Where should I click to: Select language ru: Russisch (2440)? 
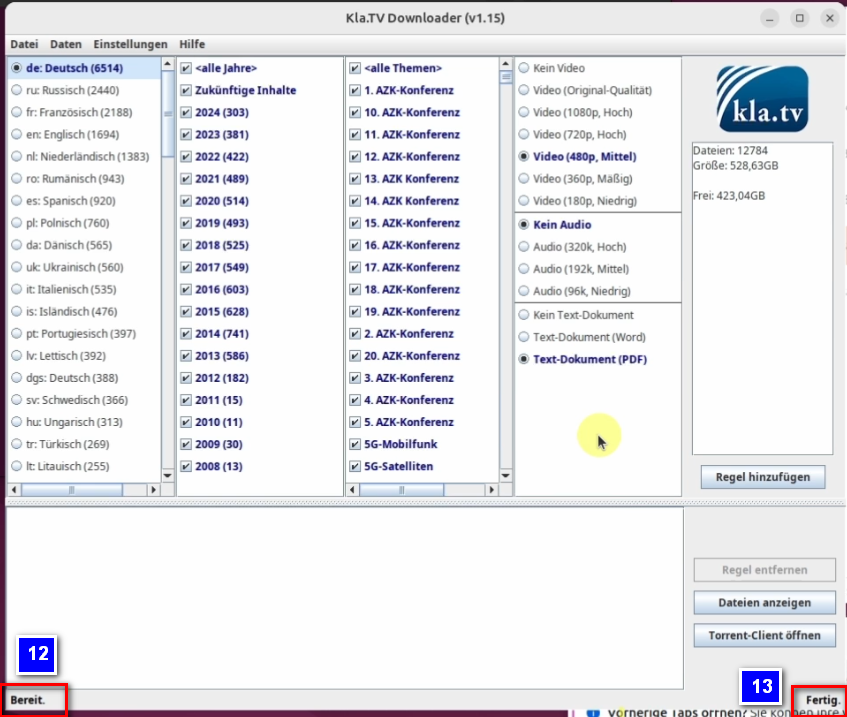pyautogui.click(x=65, y=90)
